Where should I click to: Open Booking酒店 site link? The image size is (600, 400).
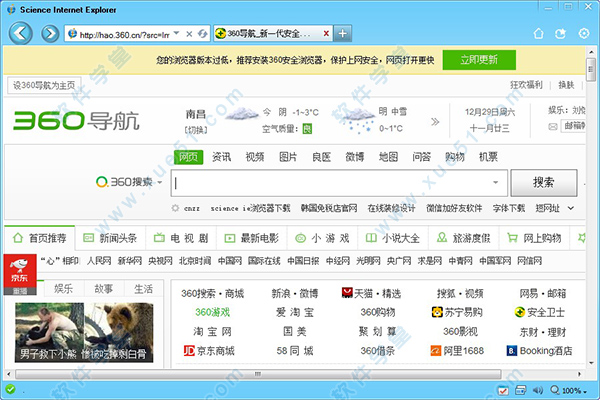540,351
